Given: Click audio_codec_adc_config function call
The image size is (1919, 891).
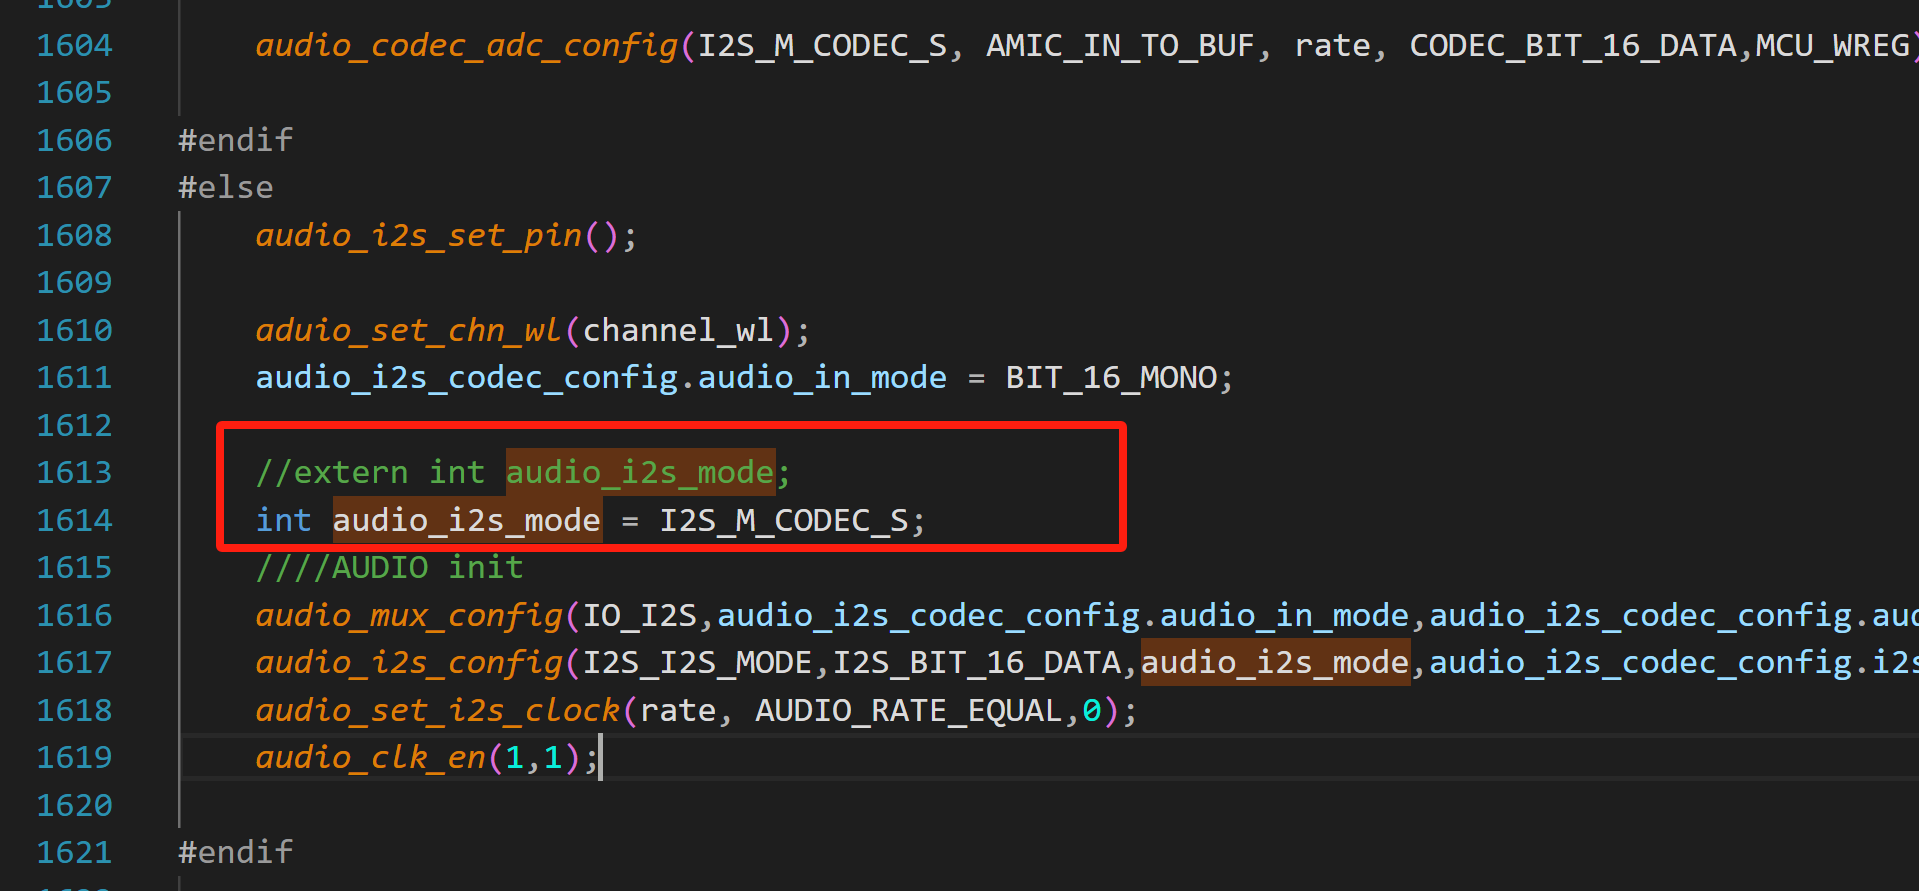Looking at the screenshot, I should (x=467, y=46).
